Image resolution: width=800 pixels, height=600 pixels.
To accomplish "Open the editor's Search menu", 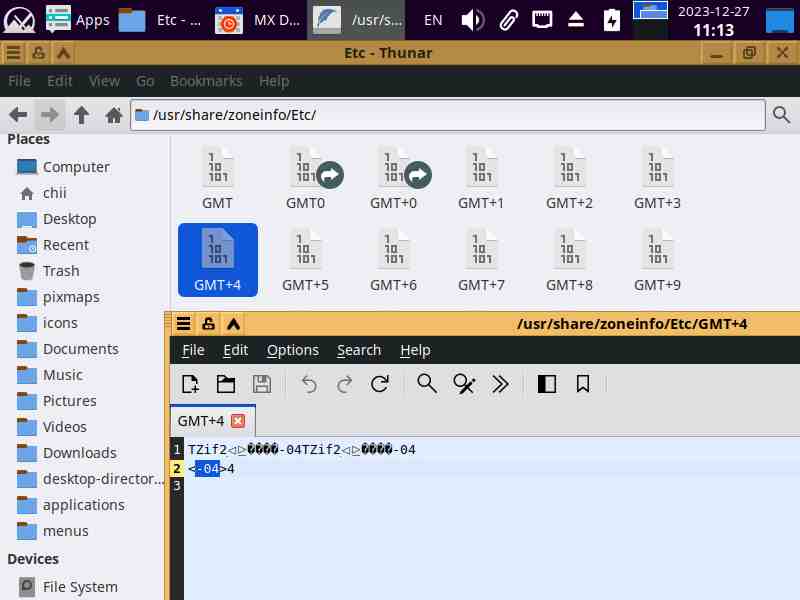I will coord(359,350).
